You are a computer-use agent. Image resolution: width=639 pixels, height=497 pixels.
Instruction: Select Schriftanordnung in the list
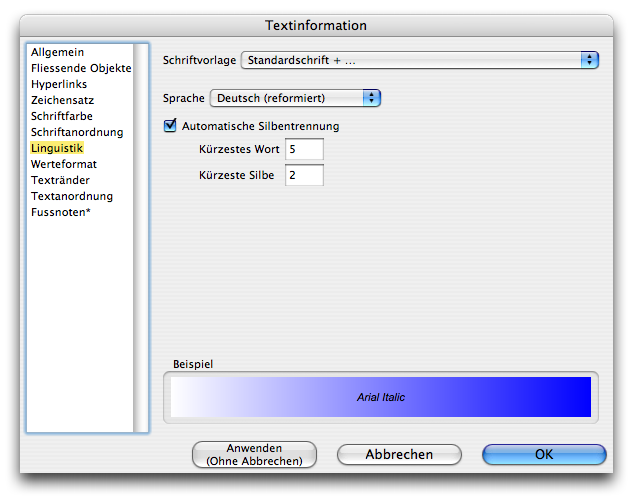77,132
